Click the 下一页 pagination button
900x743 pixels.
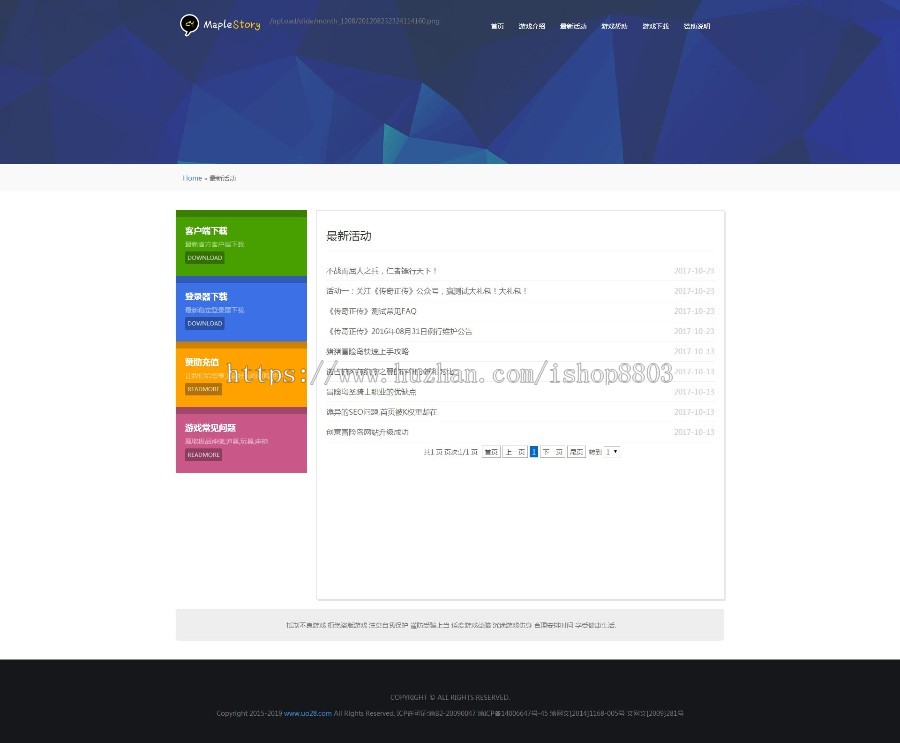click(552, 452)
